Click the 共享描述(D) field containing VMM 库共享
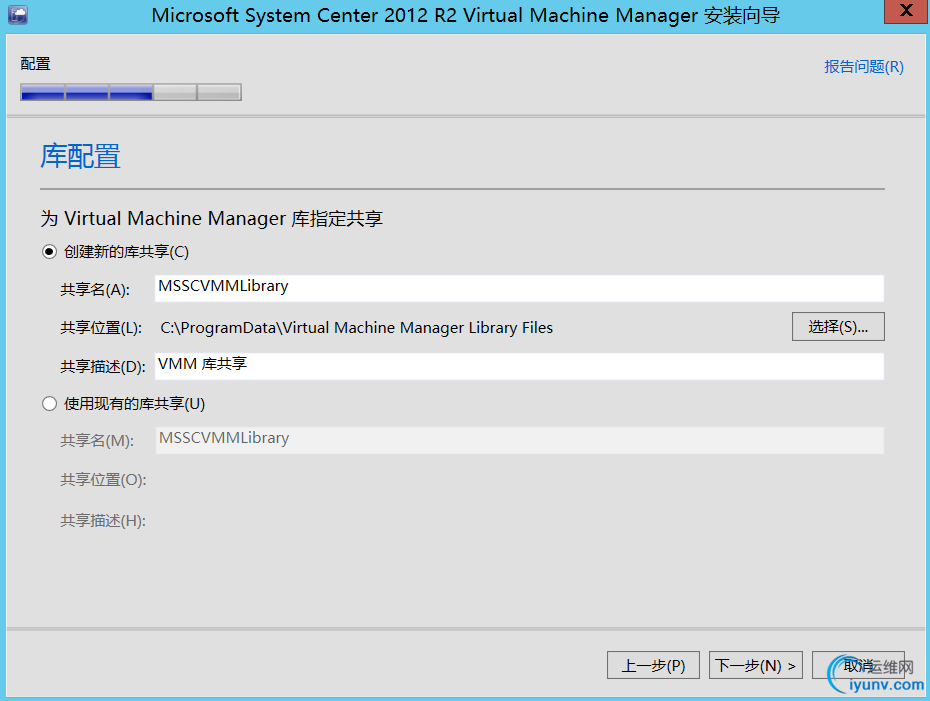 [519, 366]
